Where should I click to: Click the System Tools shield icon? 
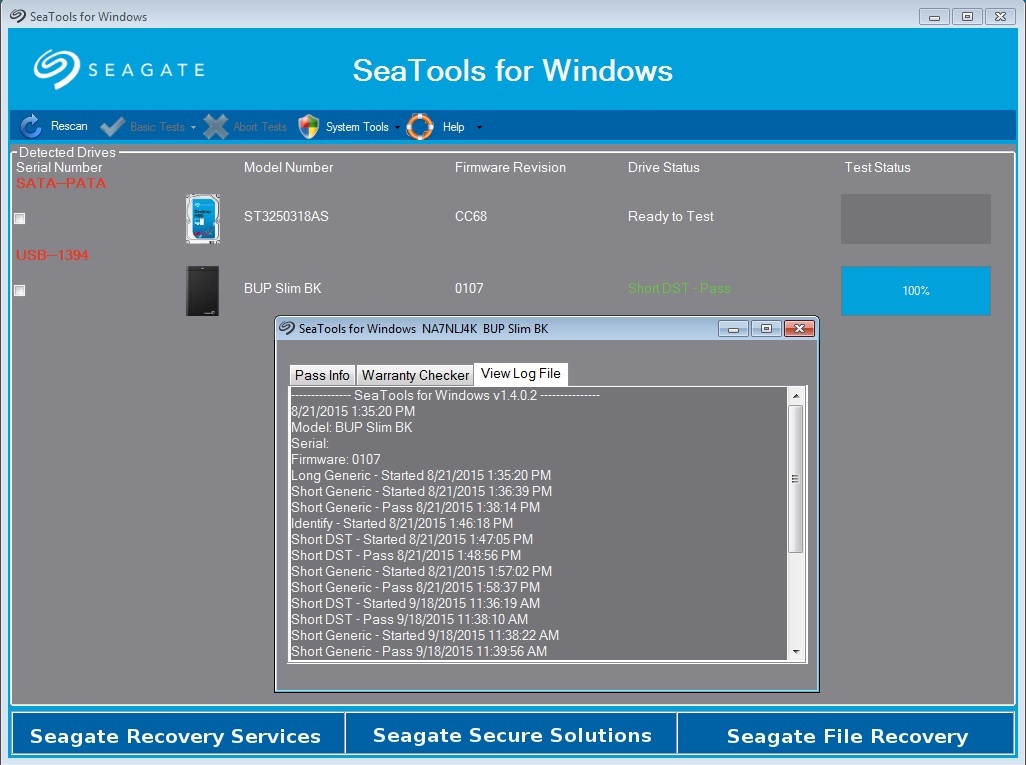pyautogui.click(x=308, y=126)
